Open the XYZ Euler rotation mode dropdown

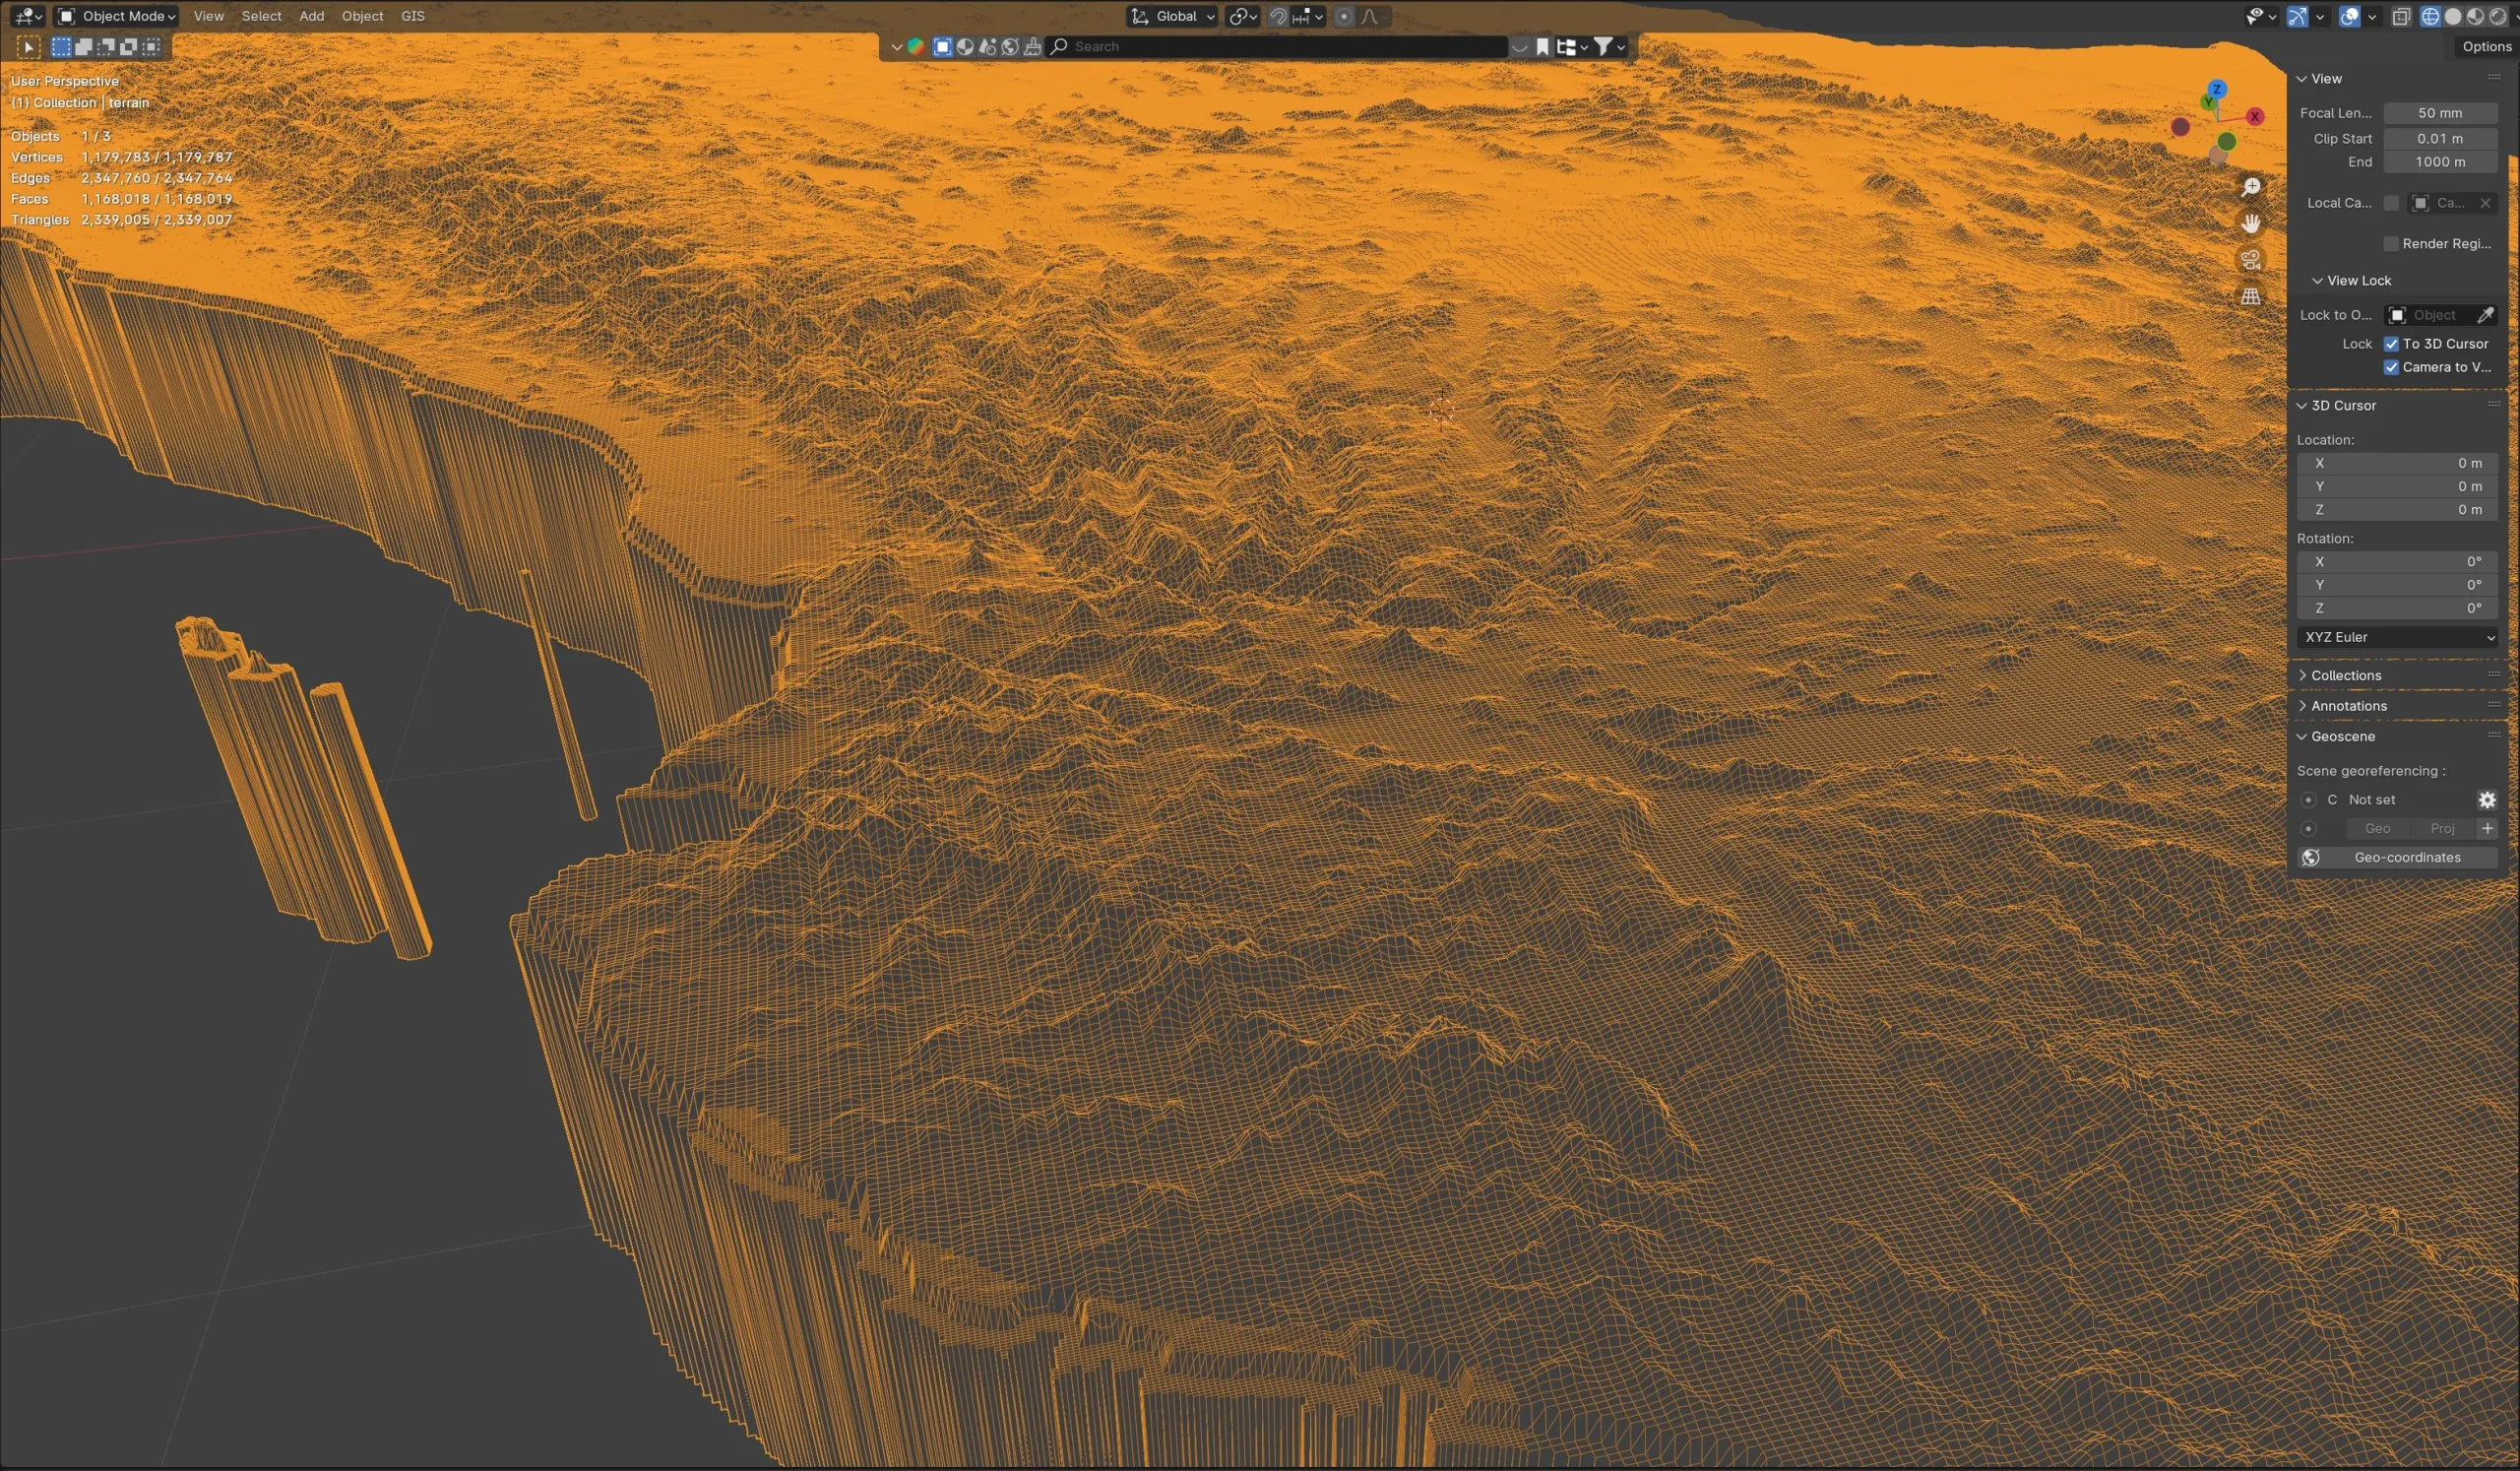click(x=2397, y=637)
